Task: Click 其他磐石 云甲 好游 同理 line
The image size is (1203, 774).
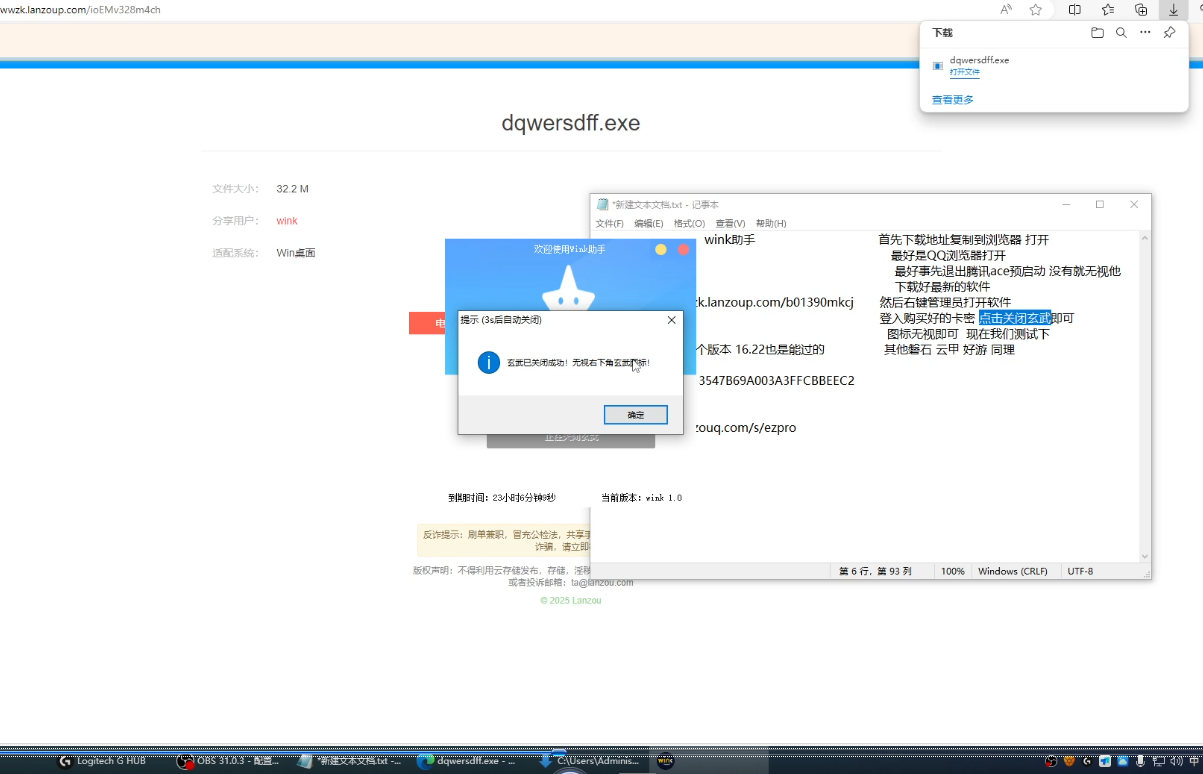Action: tap(949, 350)
